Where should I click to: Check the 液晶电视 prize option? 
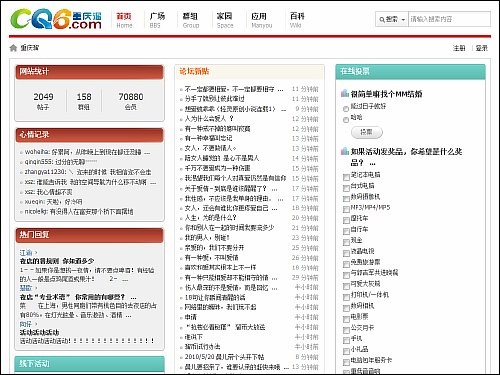(346, 253)
